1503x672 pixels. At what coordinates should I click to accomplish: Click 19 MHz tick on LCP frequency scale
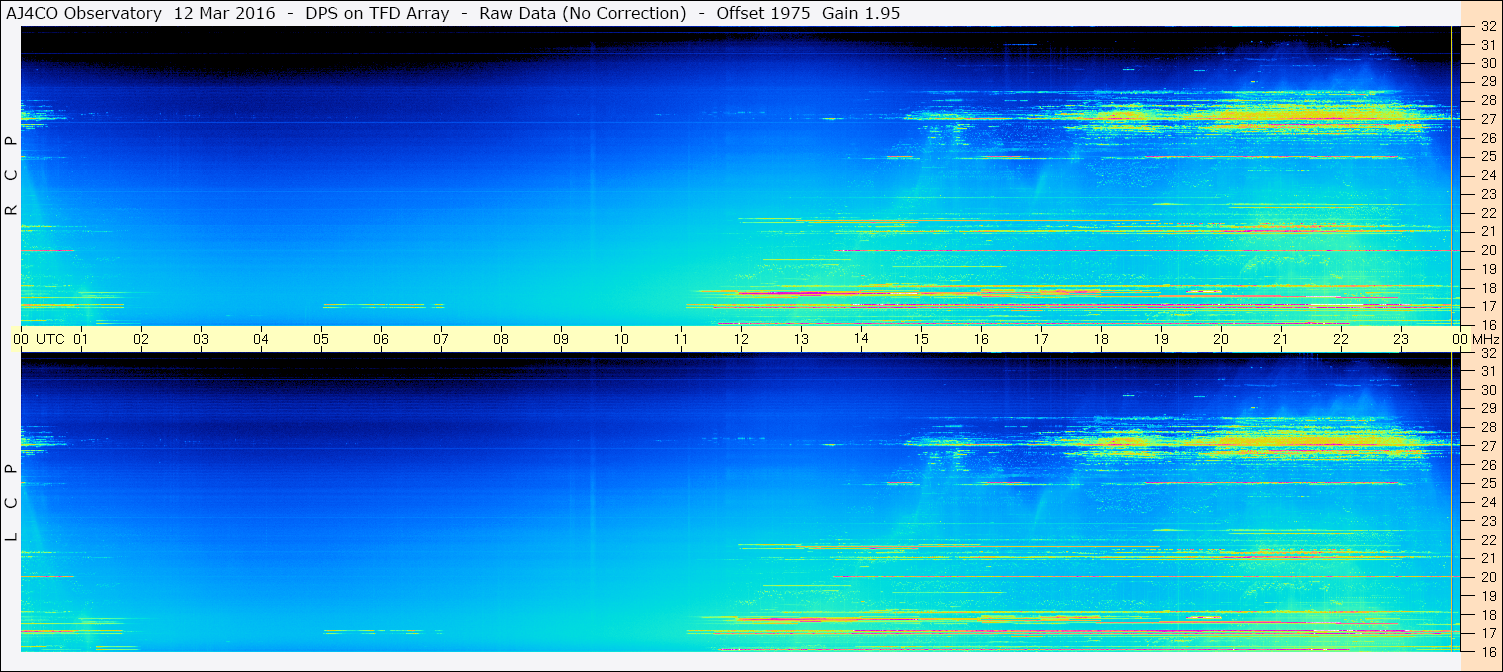(1487, 596)
